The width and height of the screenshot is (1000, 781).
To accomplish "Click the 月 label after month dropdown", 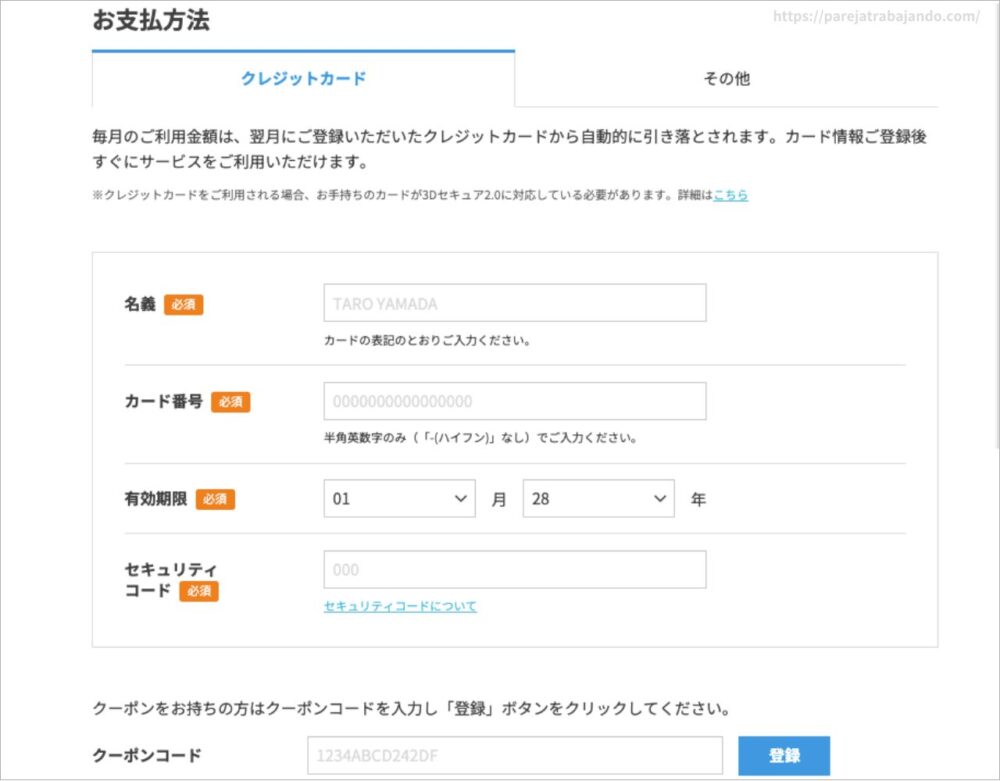I will point(499,499).
